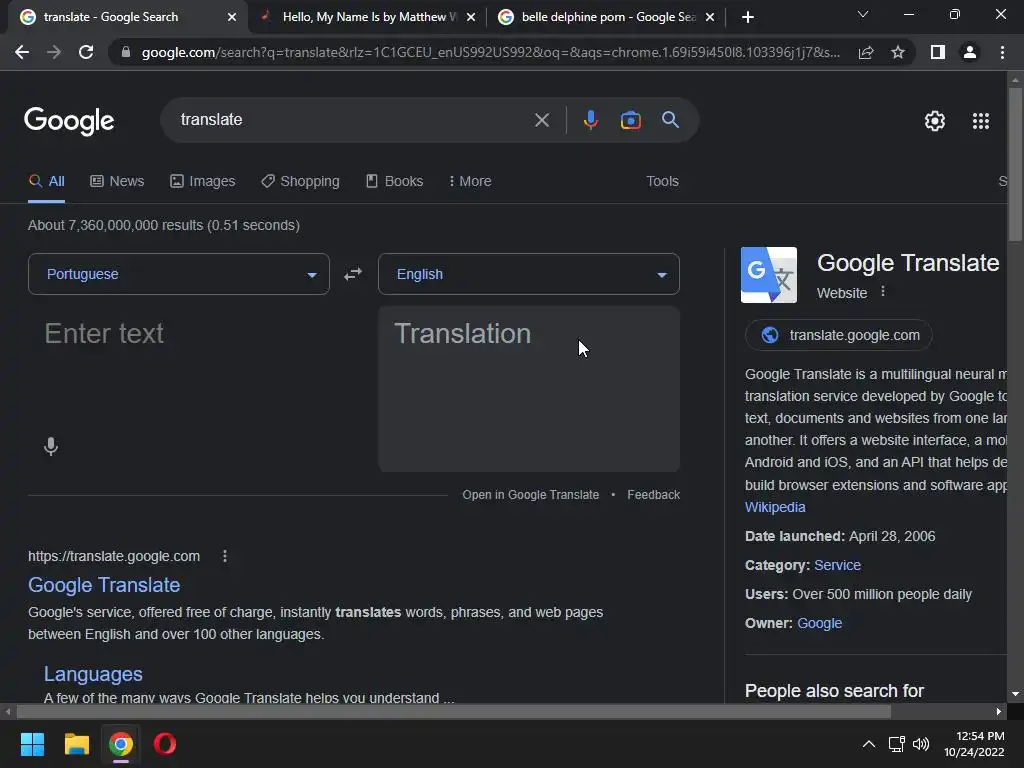Select the Books results tab

coord(394,181)
